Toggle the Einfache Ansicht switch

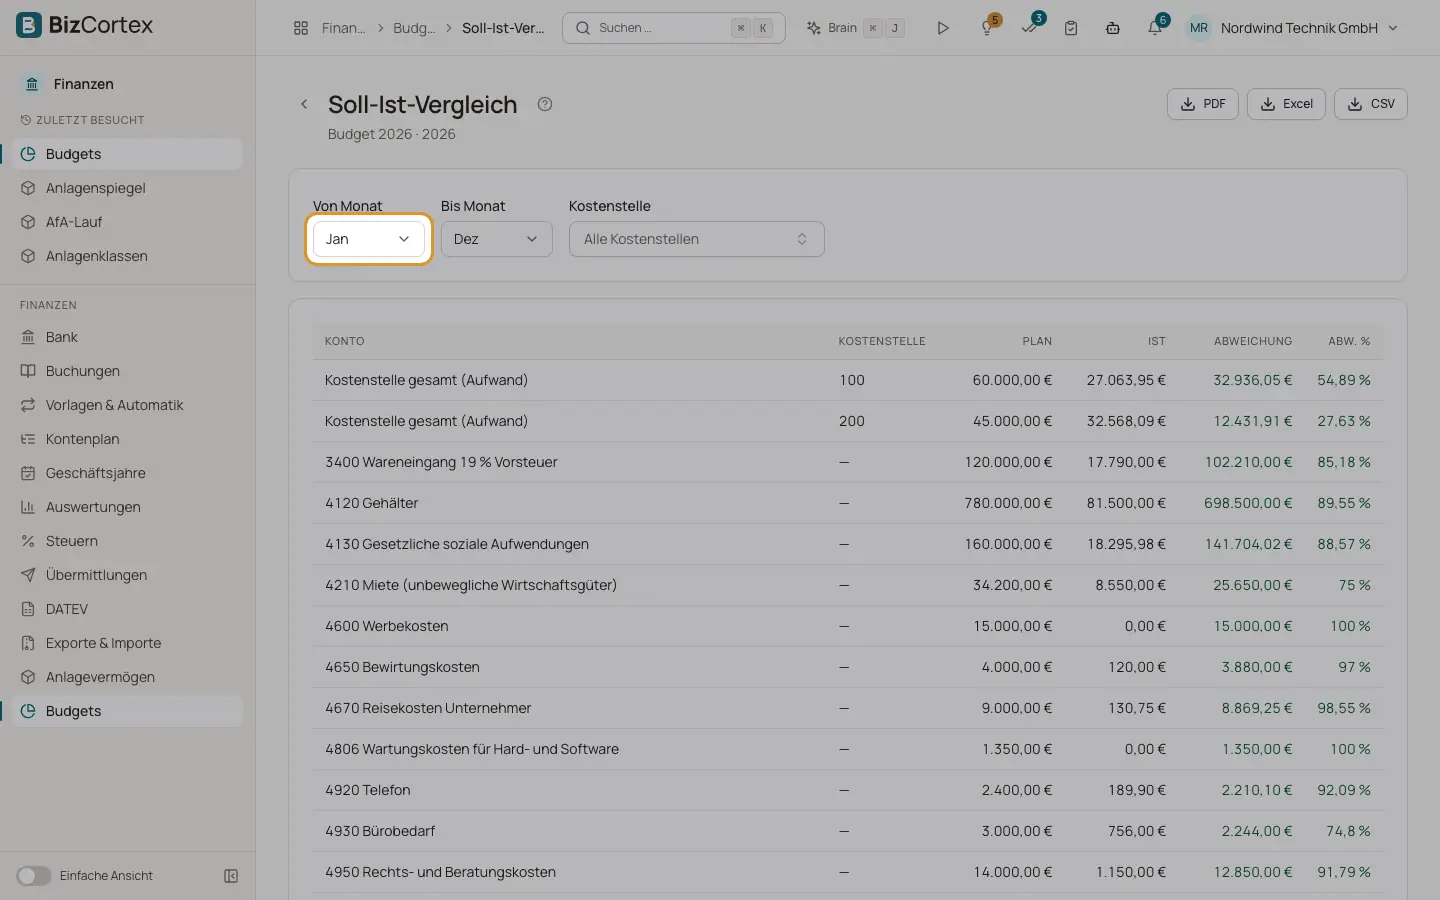(x=33, y=876)
